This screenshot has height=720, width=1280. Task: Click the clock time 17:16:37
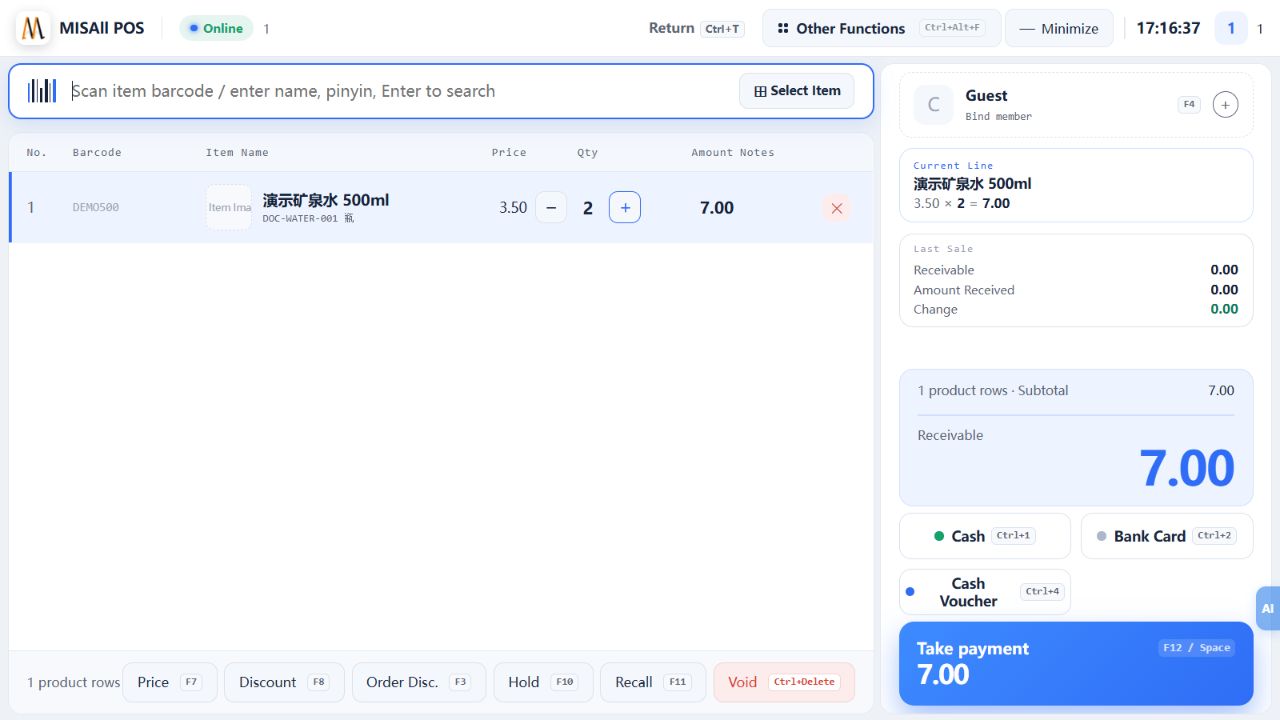click(x=1168, y=28)
